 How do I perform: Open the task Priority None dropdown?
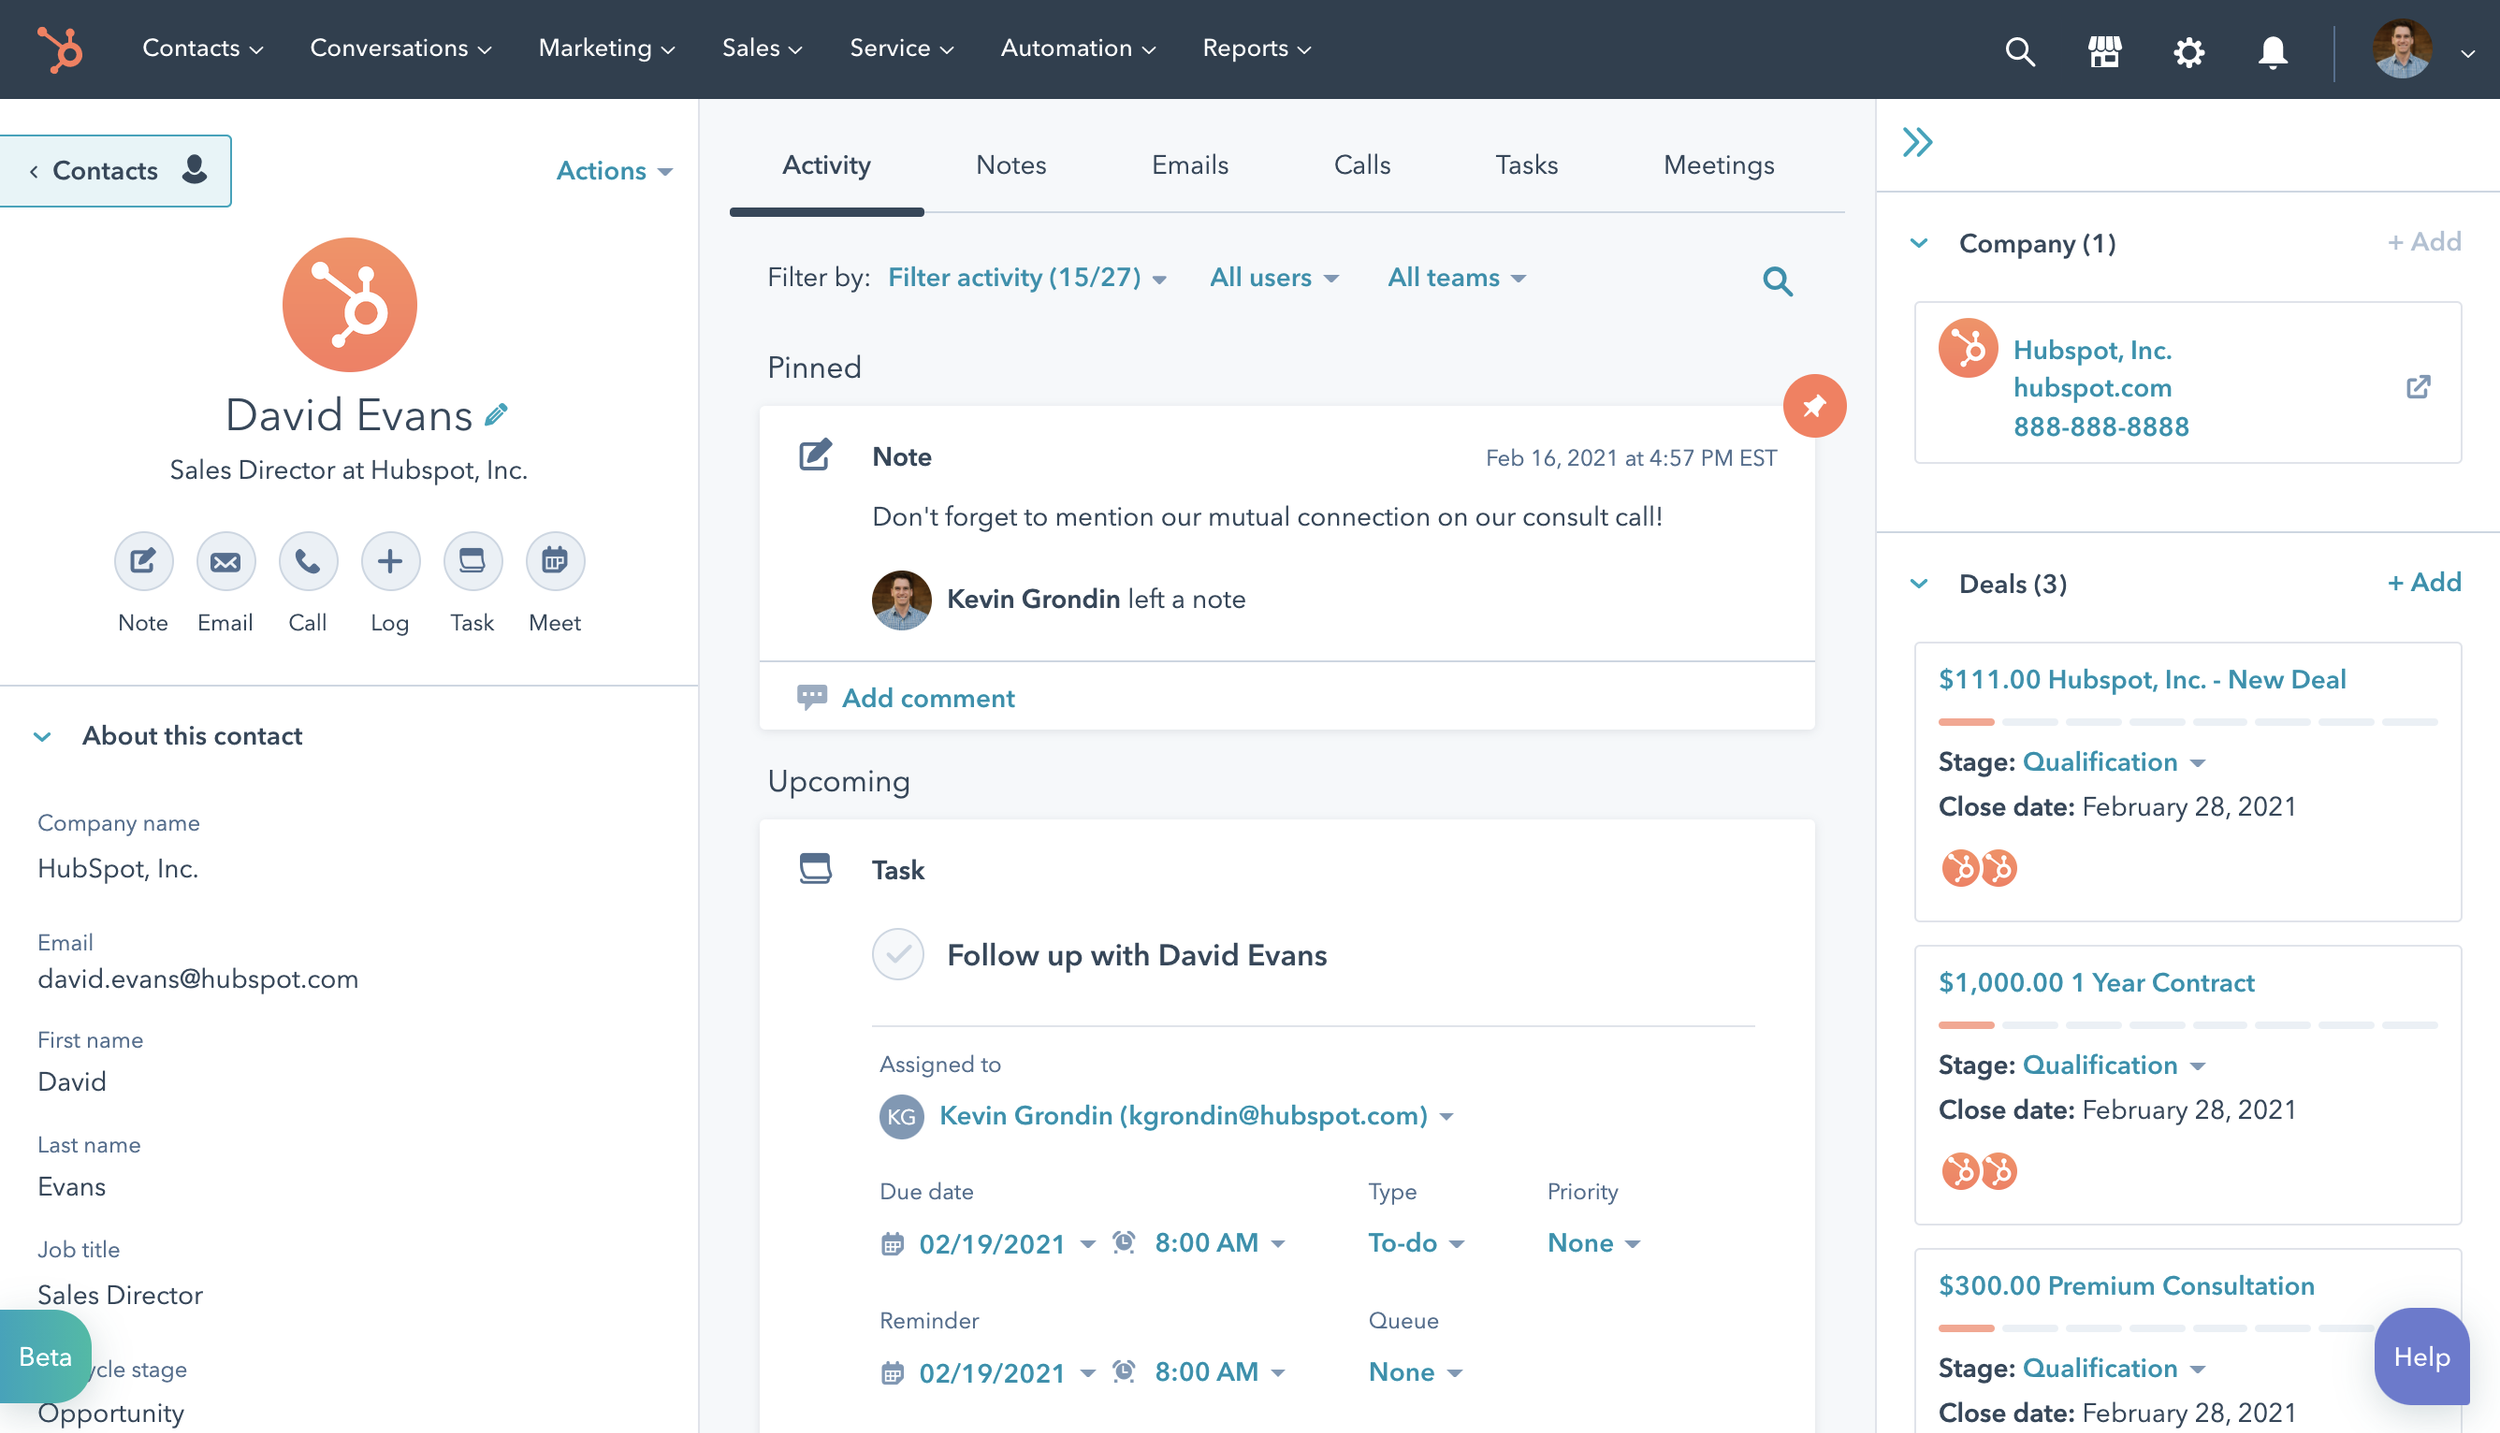1593,1243
